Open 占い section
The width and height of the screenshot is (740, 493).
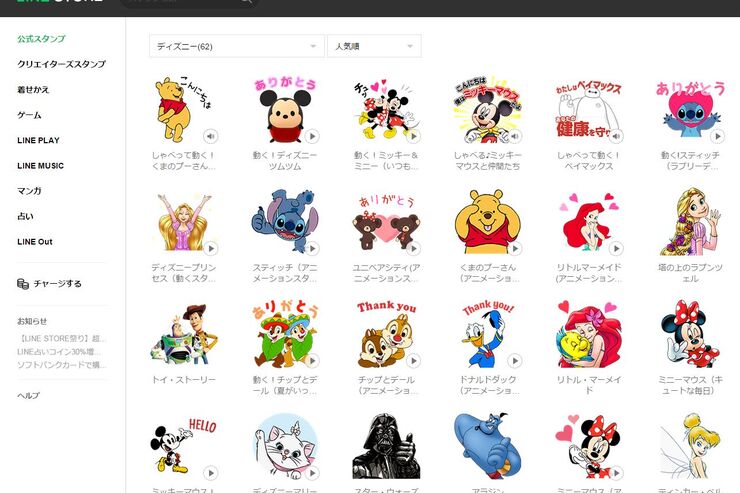tap(25, 217)
